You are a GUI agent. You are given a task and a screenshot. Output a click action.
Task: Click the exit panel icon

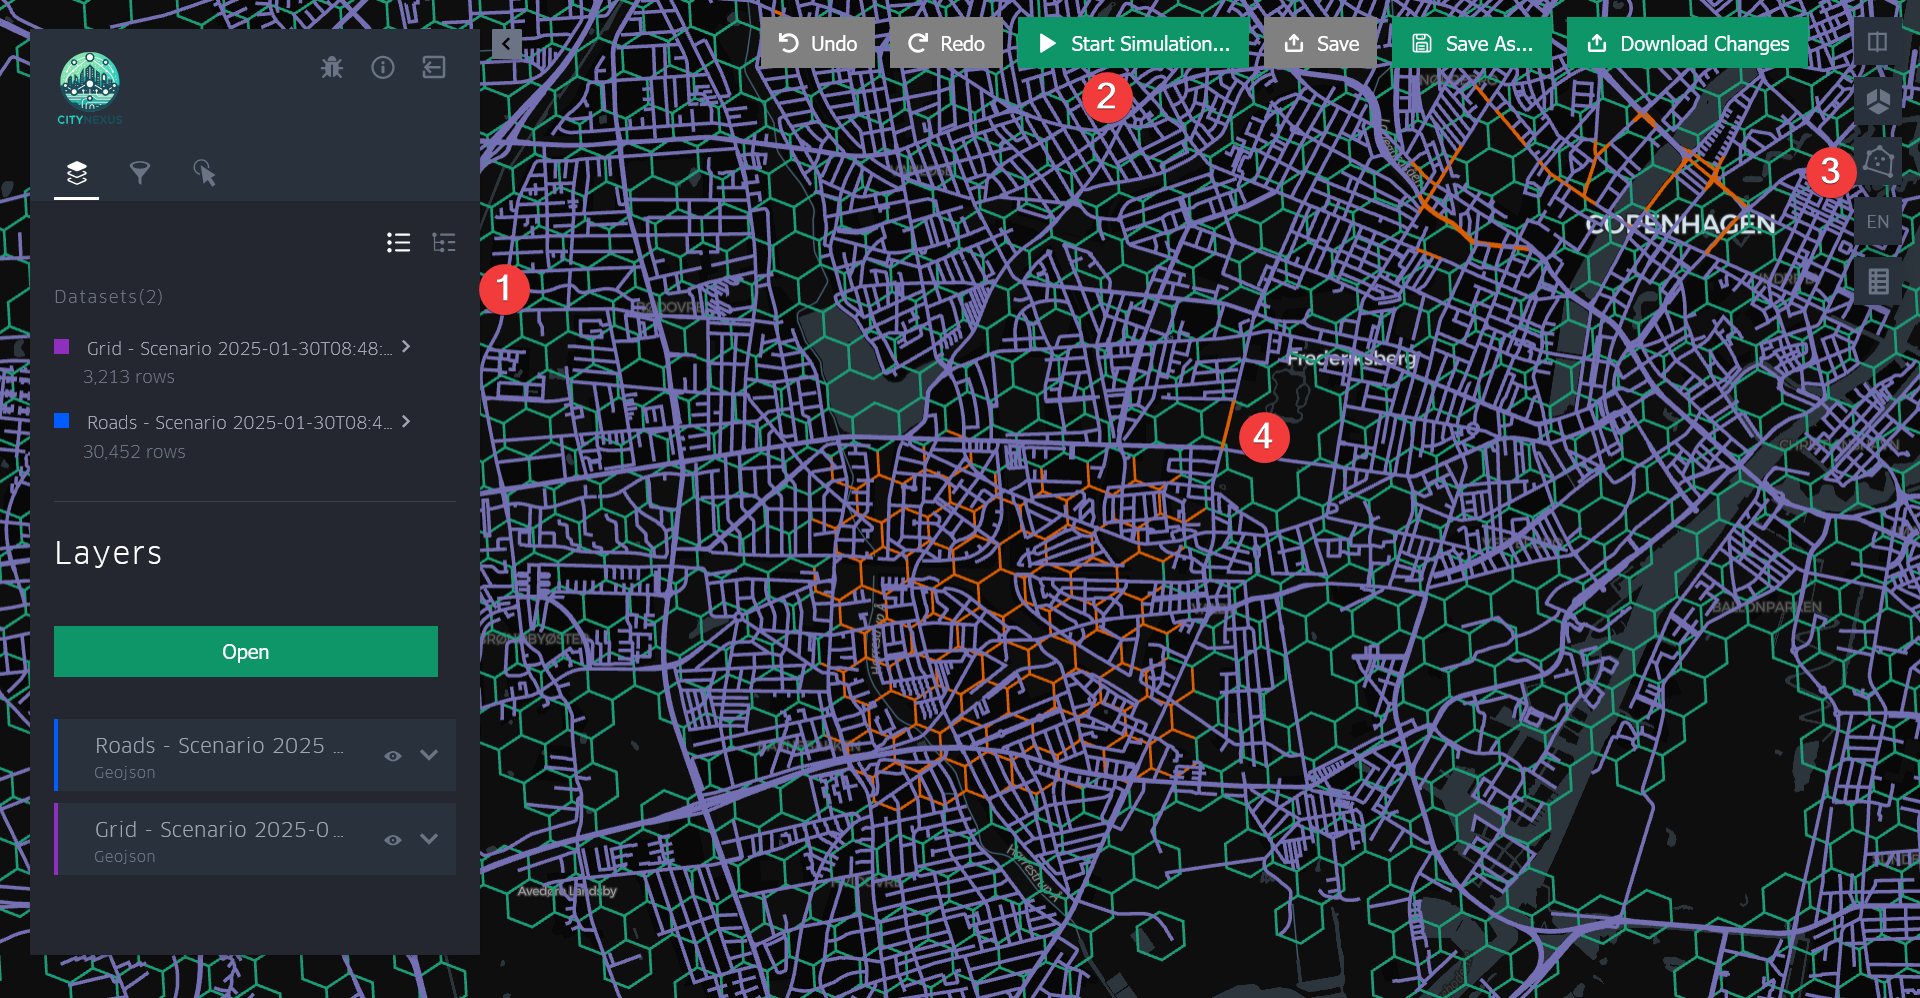pos(434,67)
